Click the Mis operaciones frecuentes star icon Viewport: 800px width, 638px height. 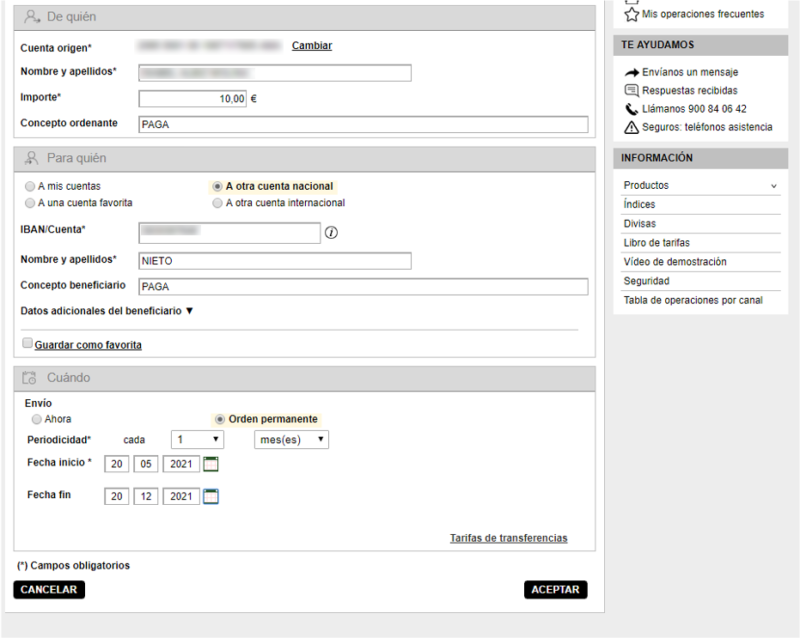click(x=631, y=14)
